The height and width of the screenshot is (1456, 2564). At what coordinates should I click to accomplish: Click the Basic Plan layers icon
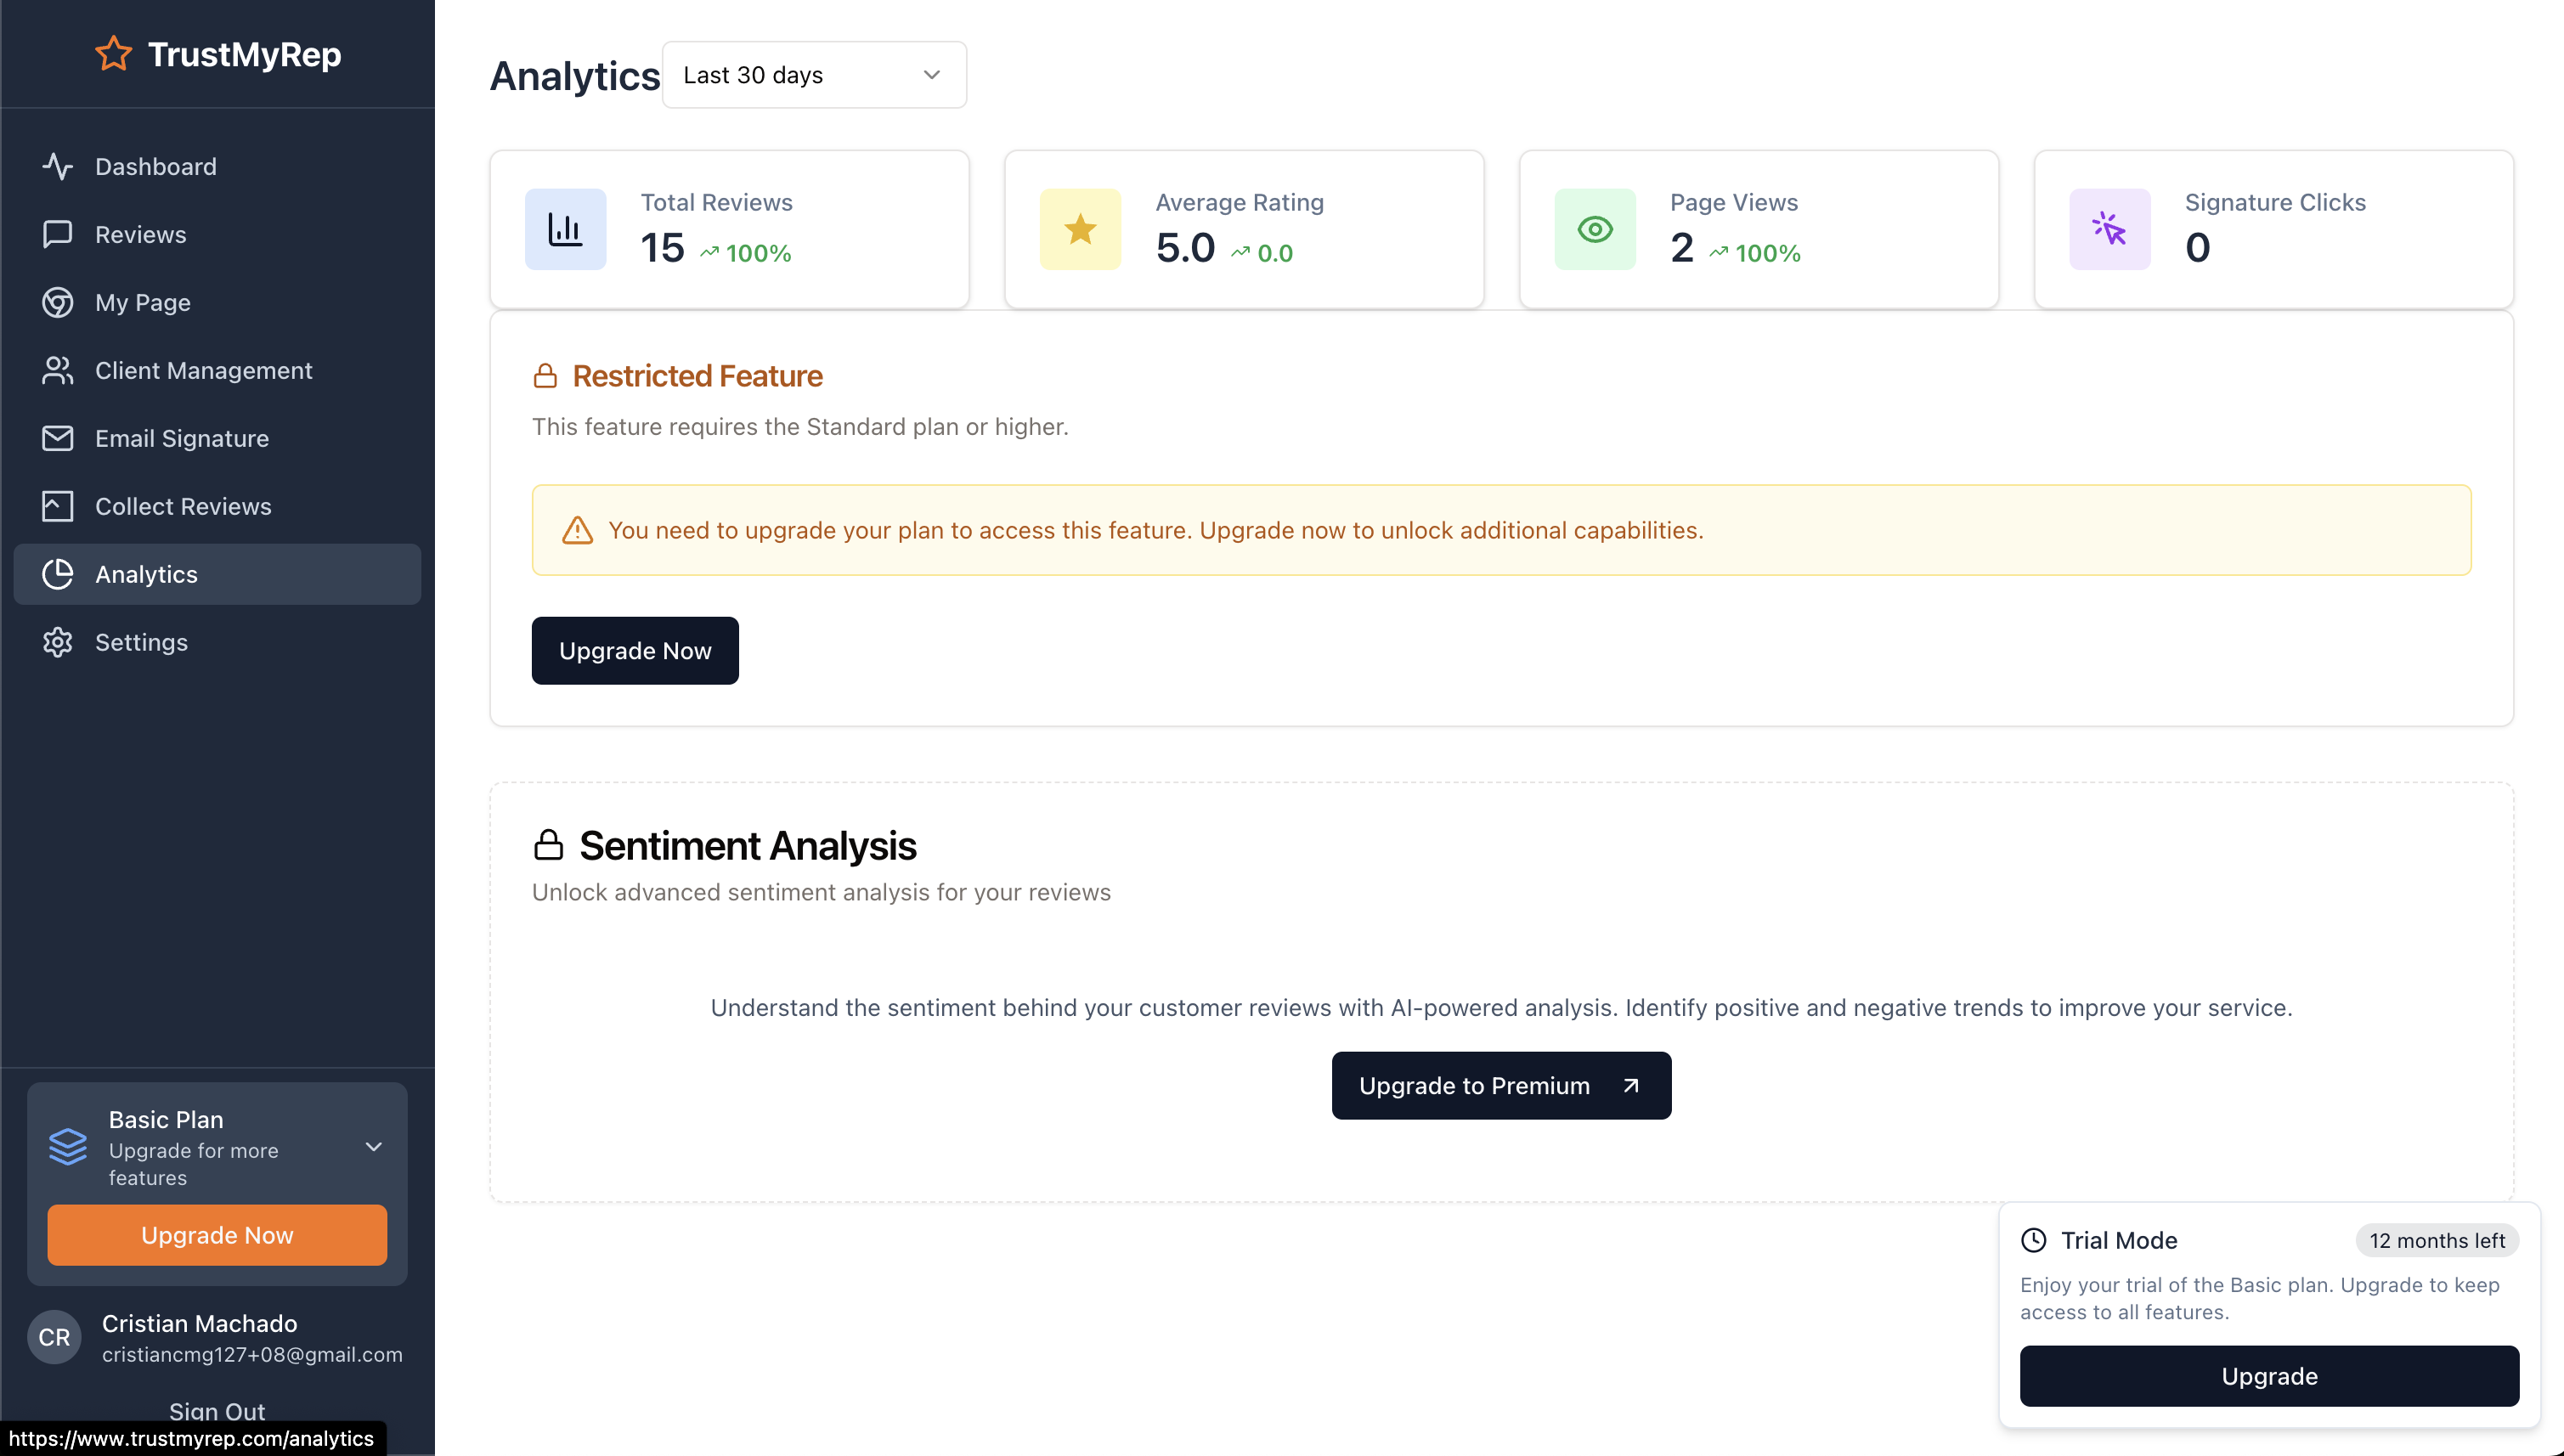68,1146
